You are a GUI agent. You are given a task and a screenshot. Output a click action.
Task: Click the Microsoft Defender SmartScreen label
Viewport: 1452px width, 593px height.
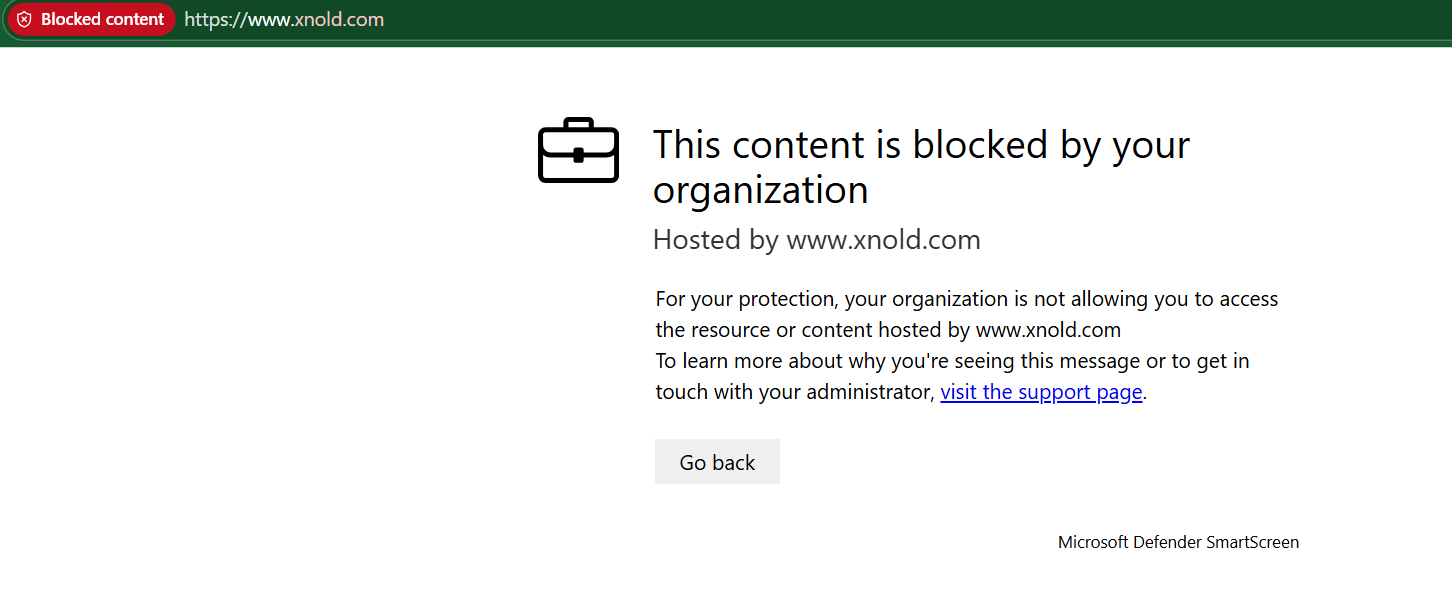(1178, 543)
